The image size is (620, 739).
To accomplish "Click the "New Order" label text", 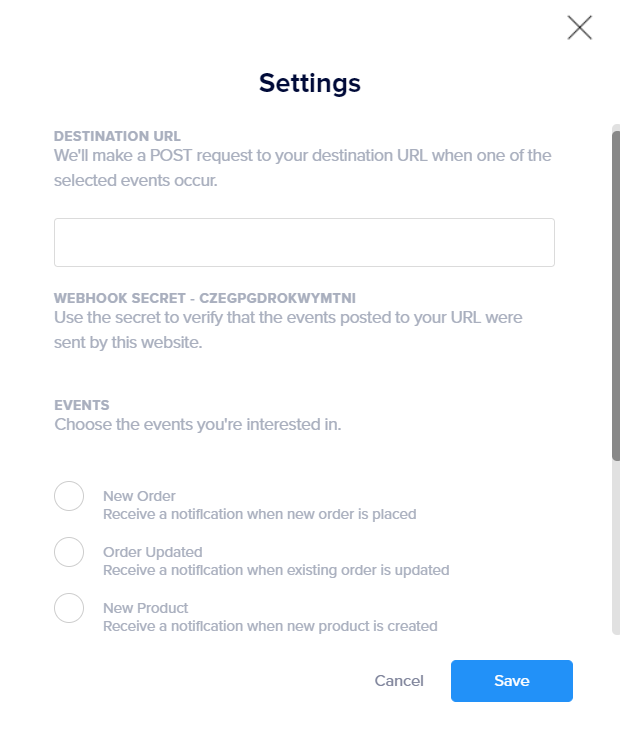I will click(x=139, y=496).
